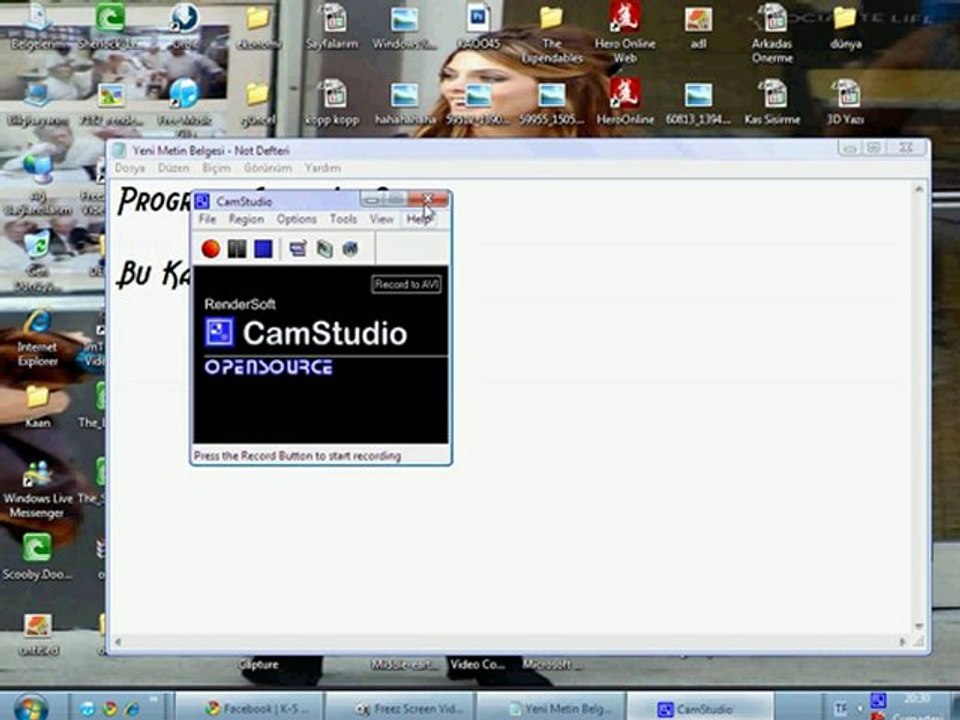This screenshot has width=960, height=720.
Task: Click the CamStudio title bar icon
Action: point(203,201)
